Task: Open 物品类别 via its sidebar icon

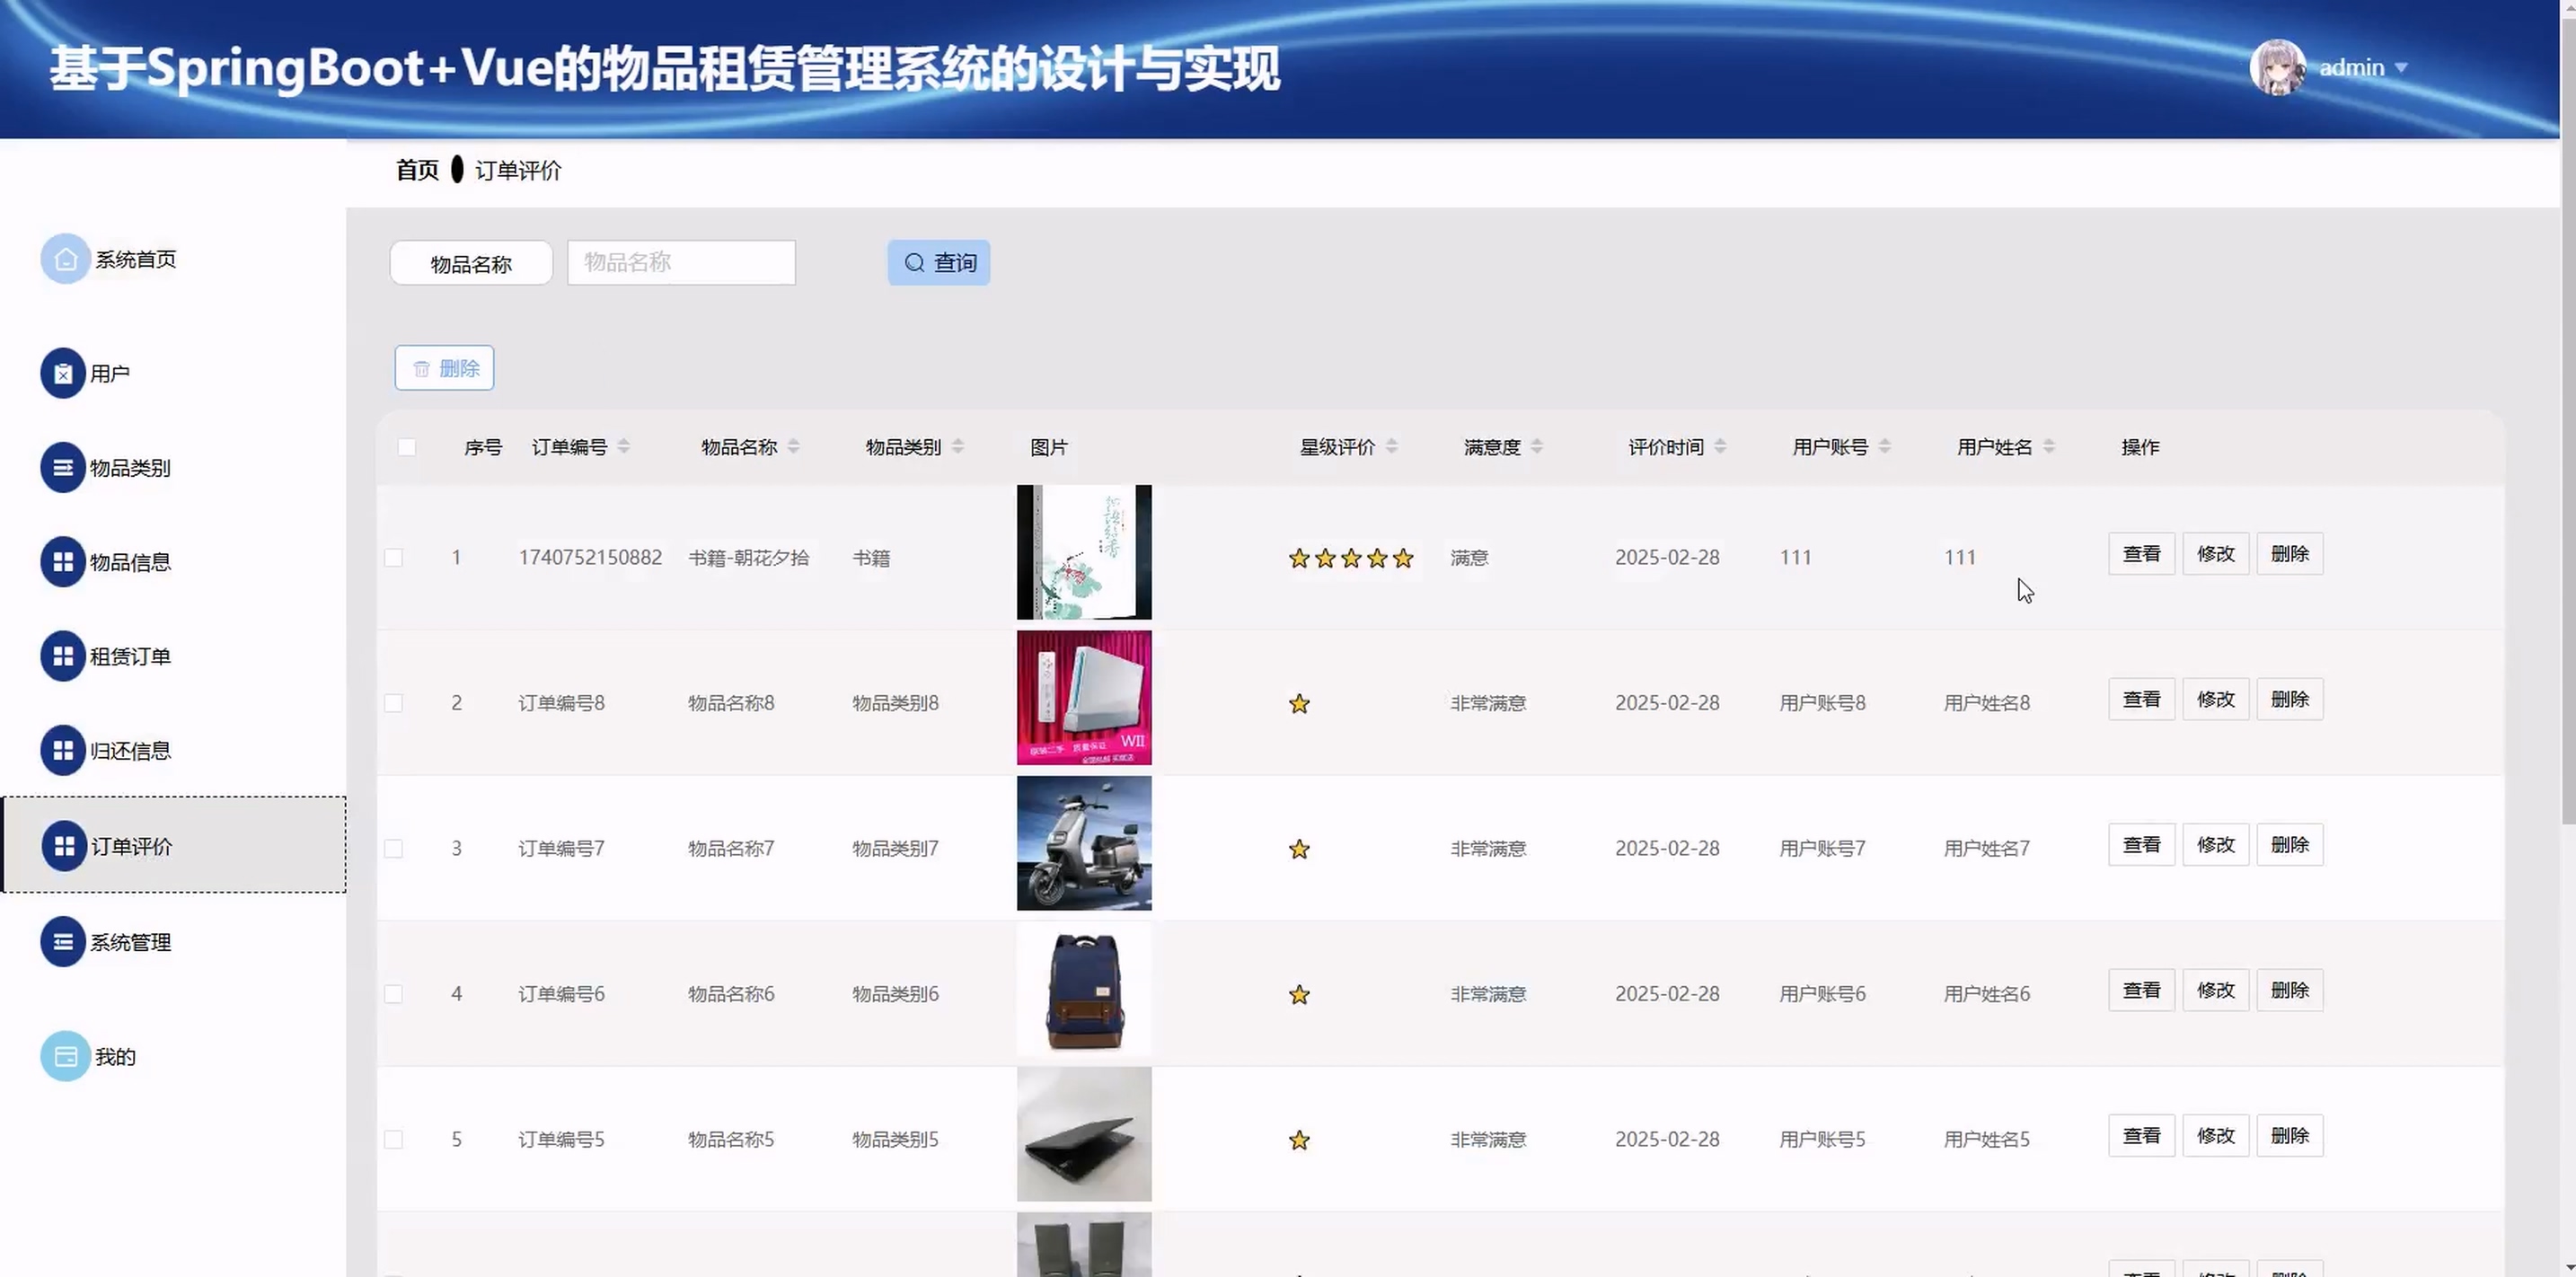Action: (x=62, y=467)
